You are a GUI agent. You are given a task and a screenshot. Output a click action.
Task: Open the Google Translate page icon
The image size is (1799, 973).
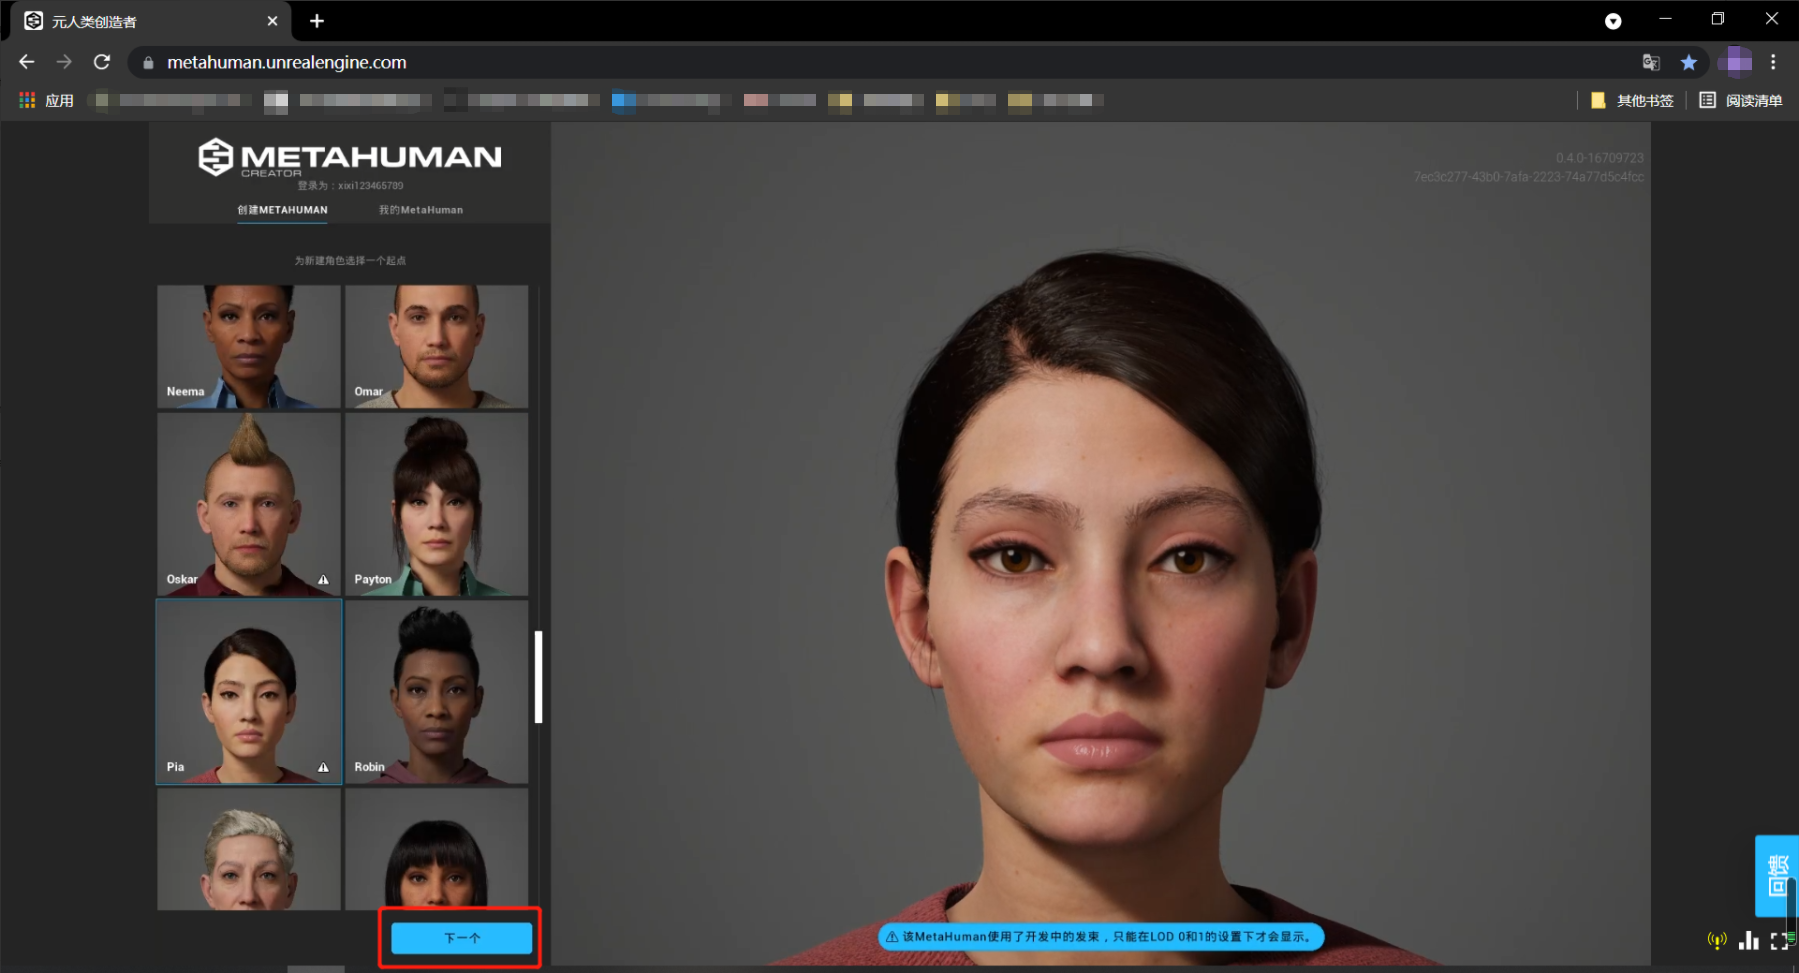pos(1651,62)
